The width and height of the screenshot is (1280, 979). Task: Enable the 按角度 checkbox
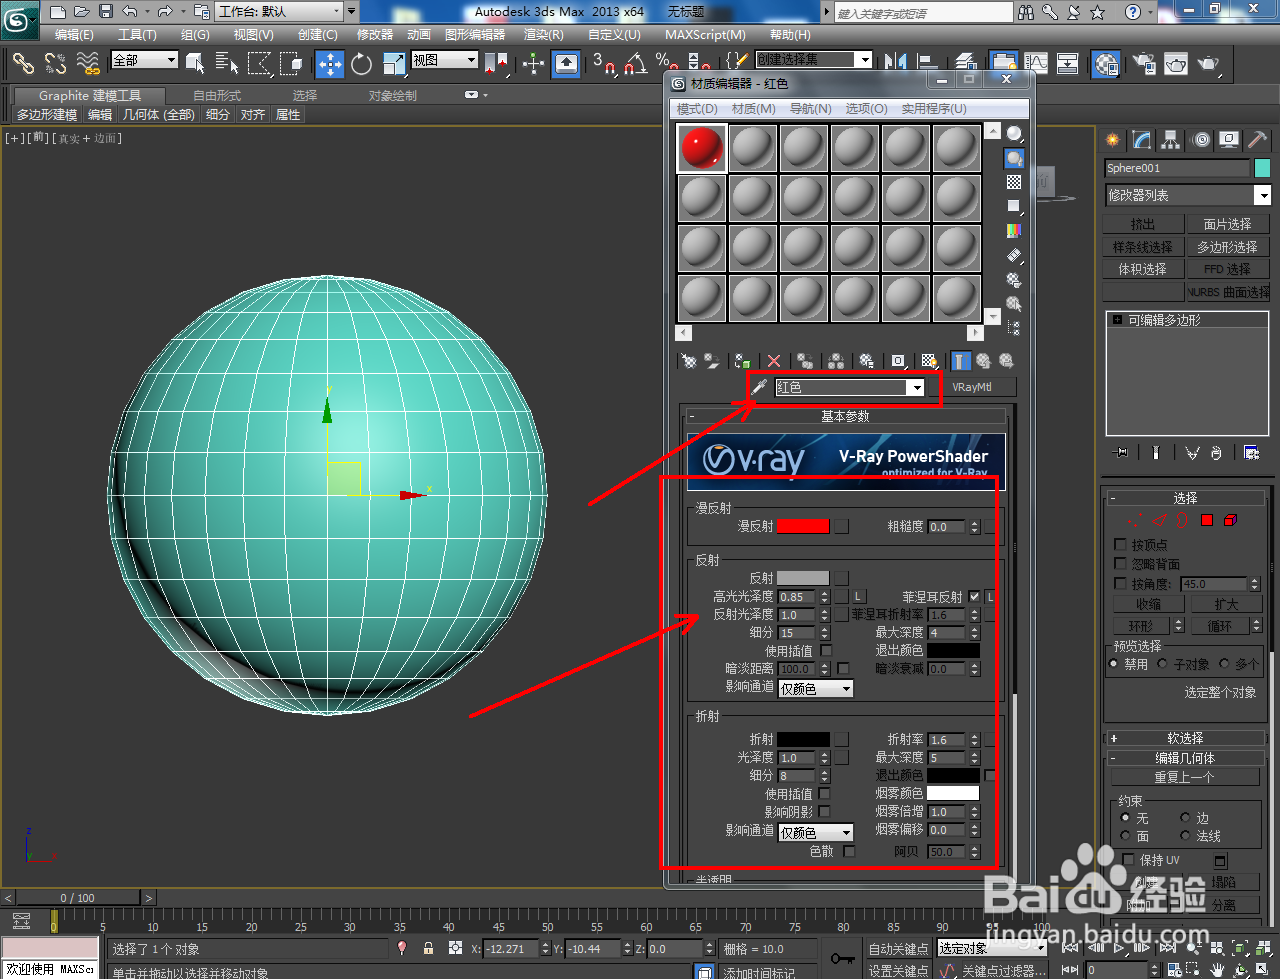[1120, 582]
